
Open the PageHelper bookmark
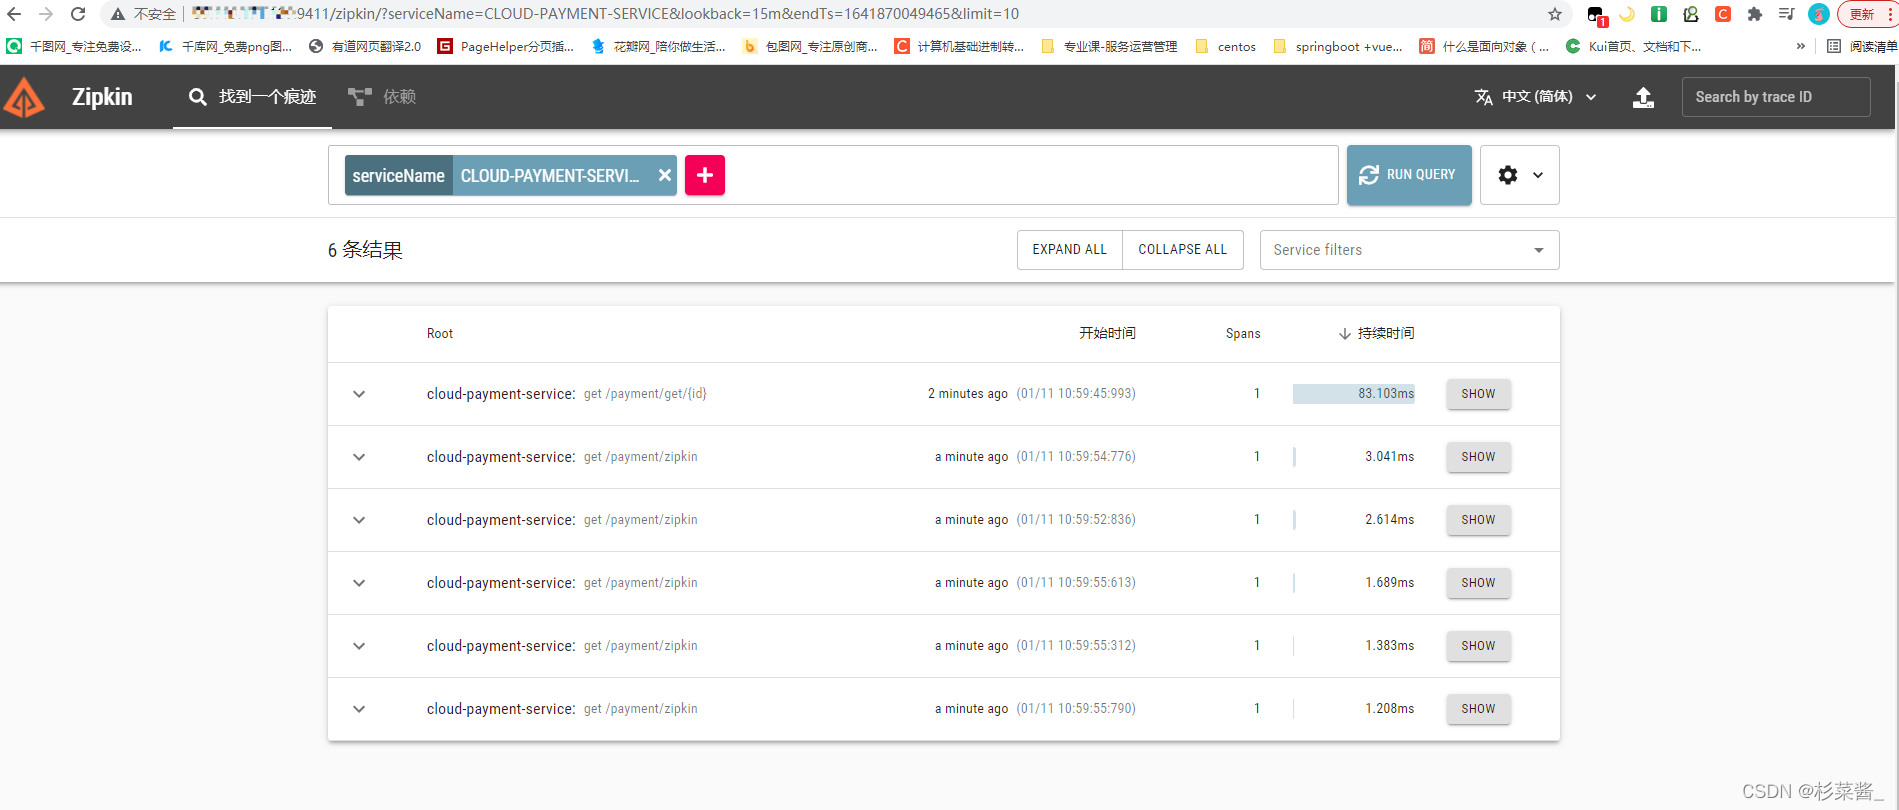click(505, 46)
